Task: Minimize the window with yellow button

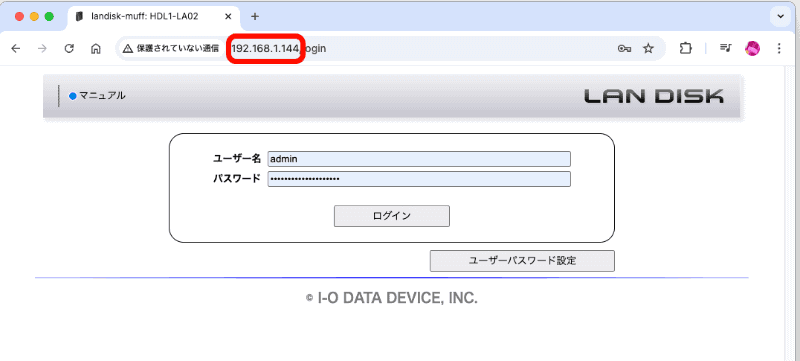Action: click(34, 16)
